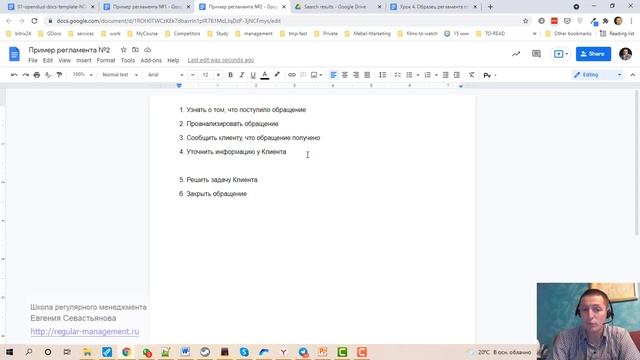Open the Edit menu

48,60
